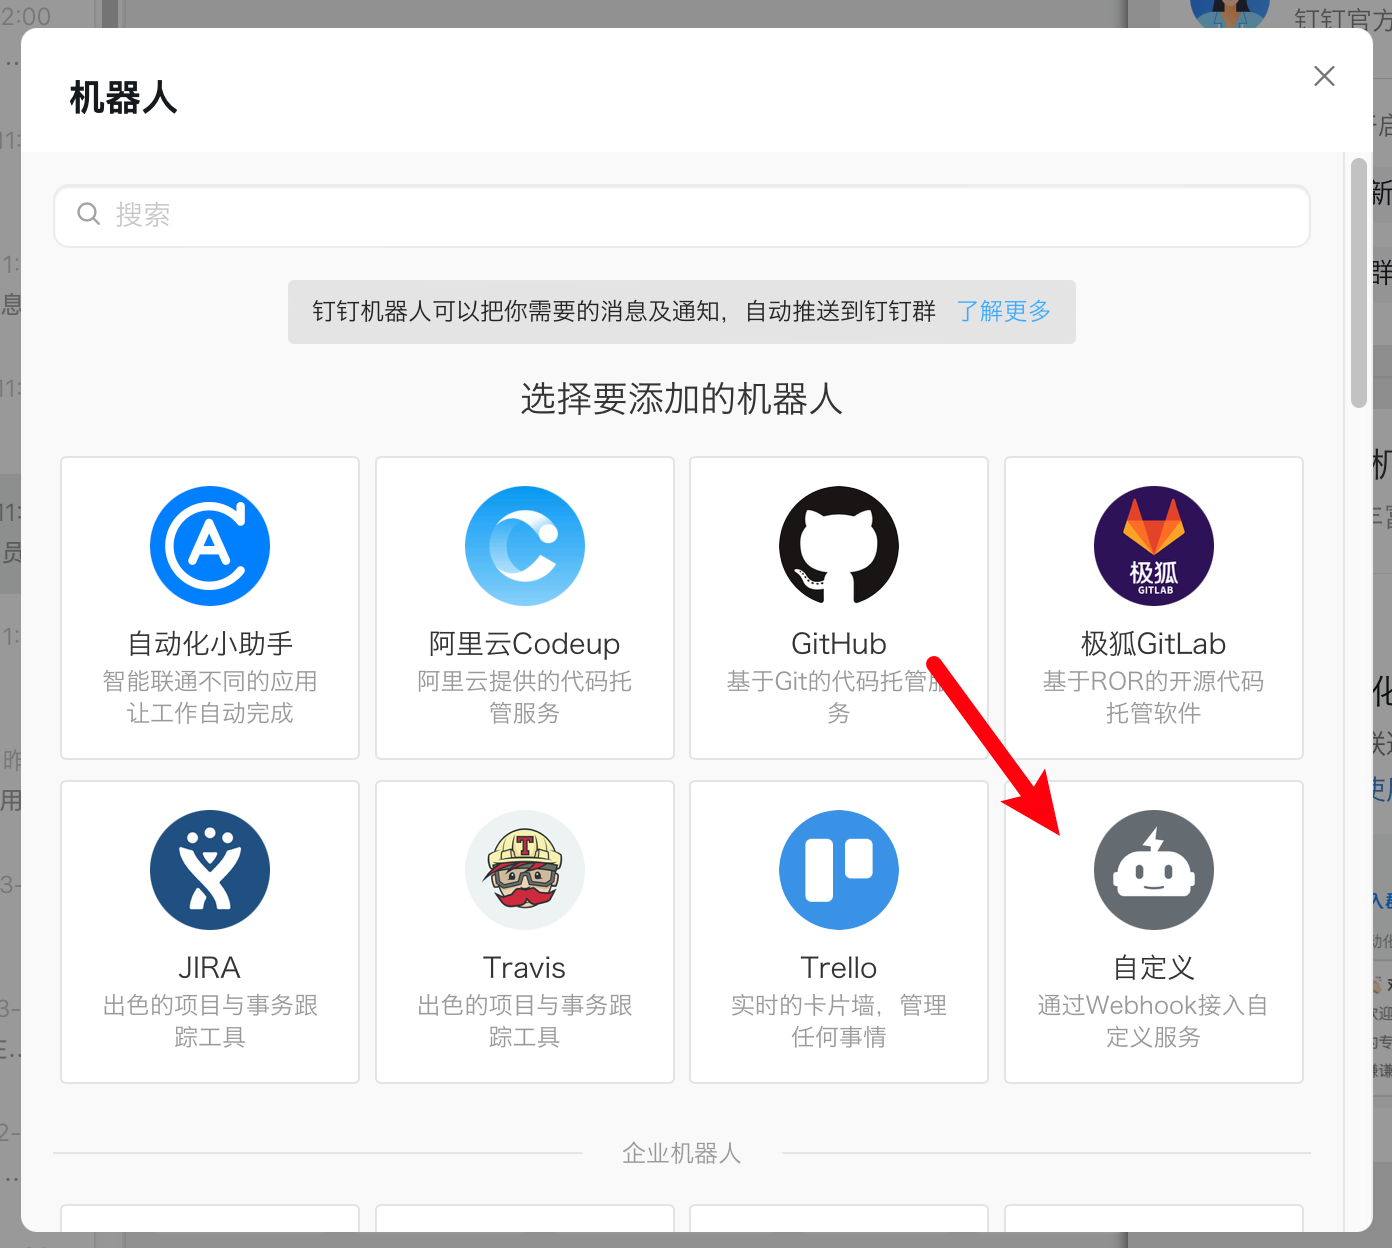The width and height of the screenshot is (1392, 1248).
Task: Open the 了解更多 link
Action: tap(1004, 311)
